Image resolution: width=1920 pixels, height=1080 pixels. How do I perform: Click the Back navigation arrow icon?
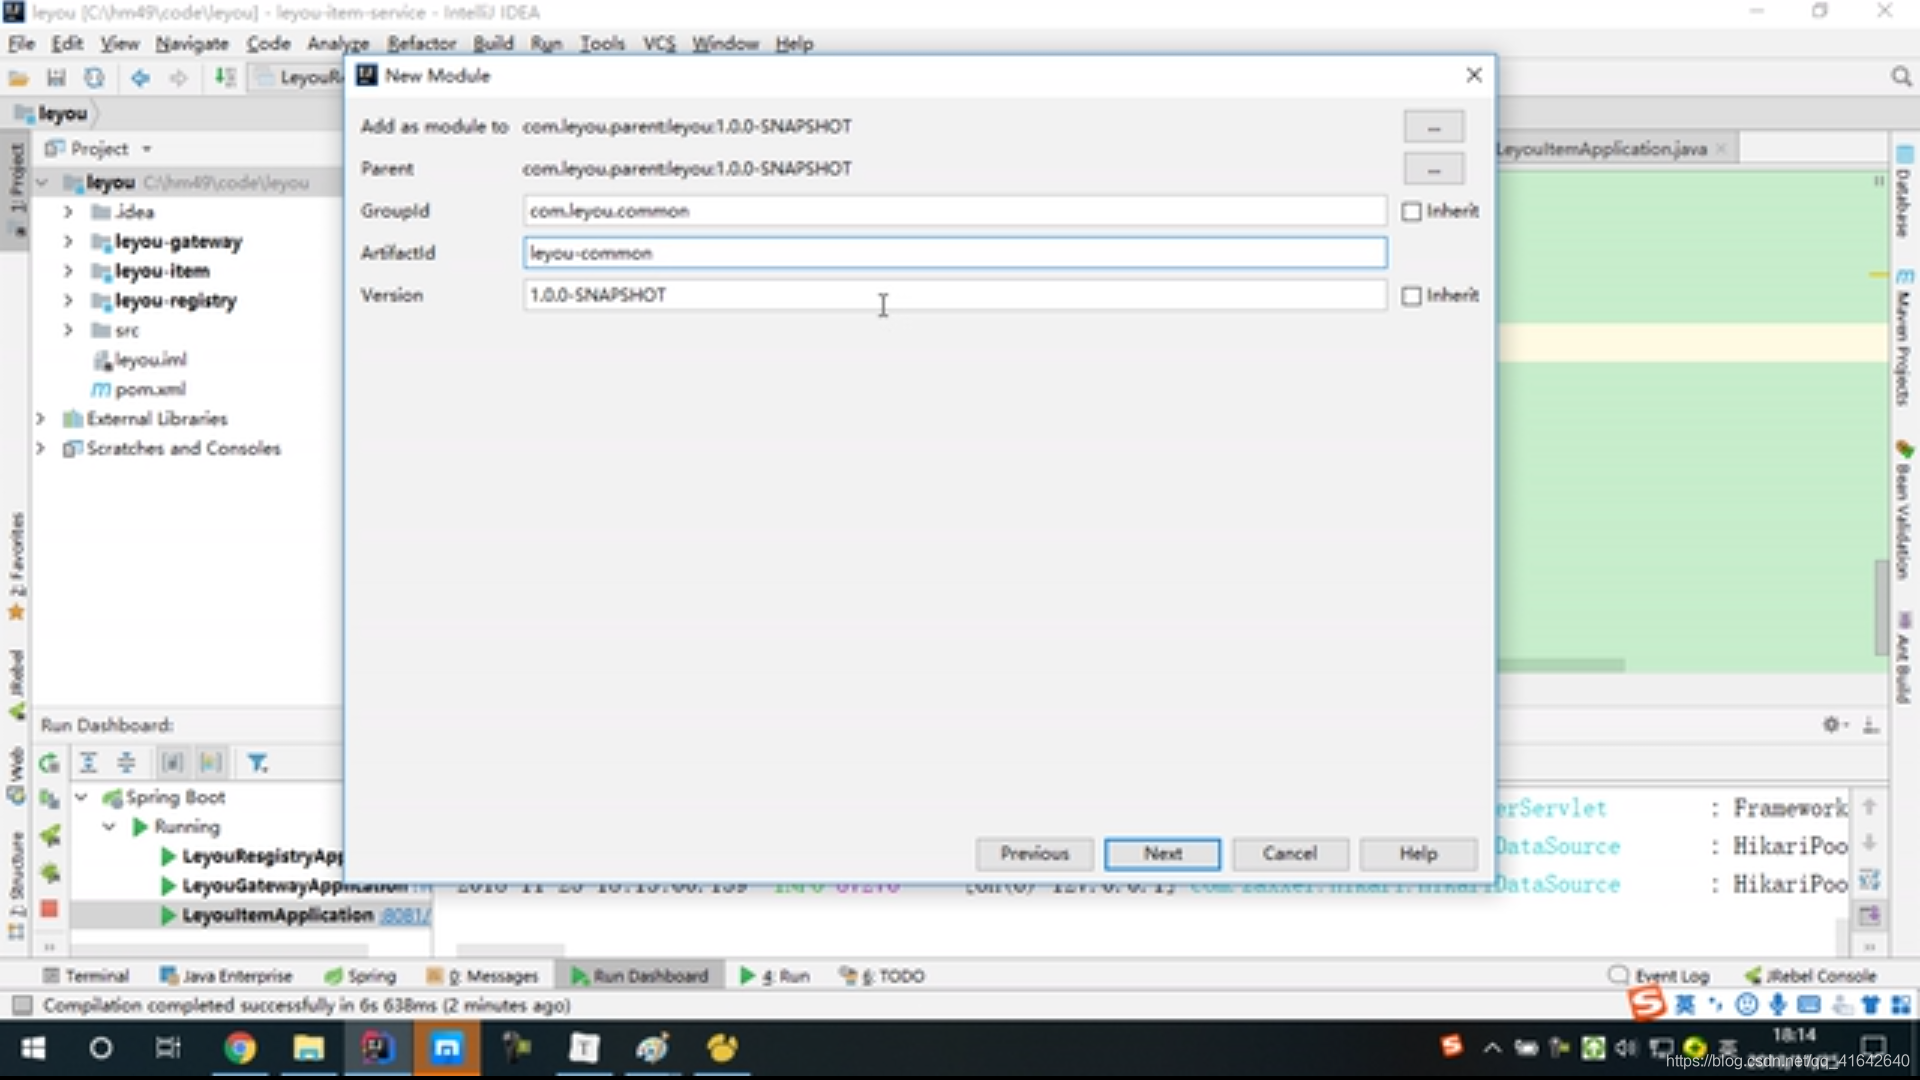140,78
